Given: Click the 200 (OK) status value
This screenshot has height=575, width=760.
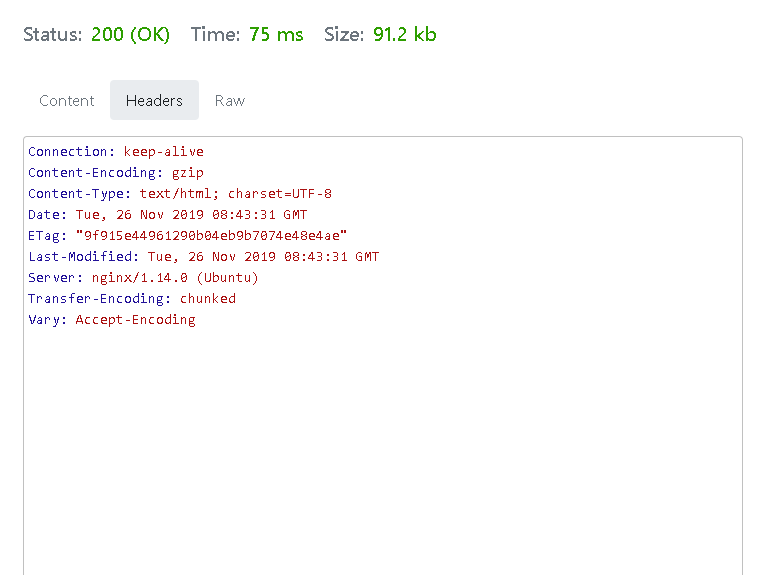Looking at the screenshot, I should tap(130, 34).
